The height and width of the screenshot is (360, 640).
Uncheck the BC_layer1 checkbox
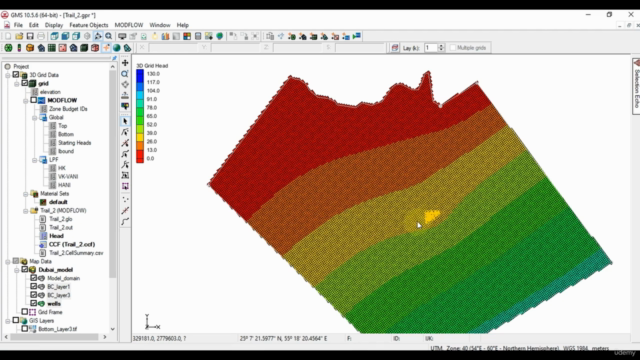[x=33, y=287]
